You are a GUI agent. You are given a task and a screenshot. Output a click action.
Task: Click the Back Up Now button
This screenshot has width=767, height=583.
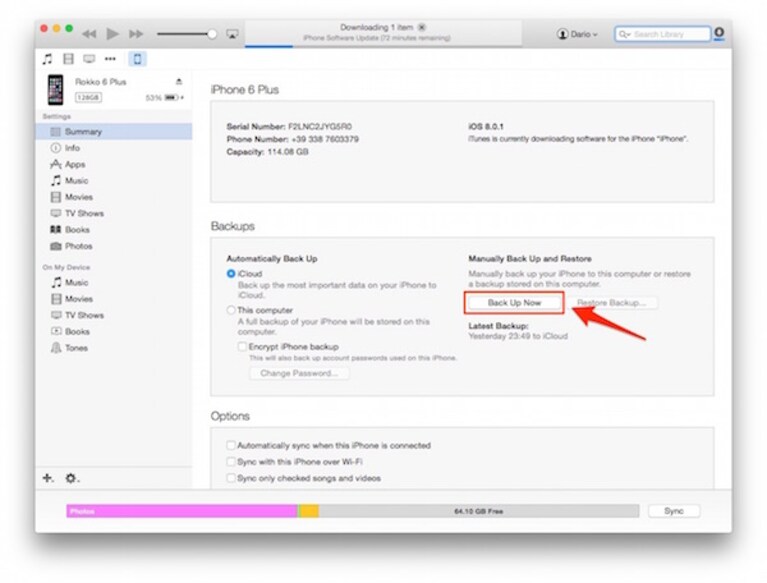point(514,303)
